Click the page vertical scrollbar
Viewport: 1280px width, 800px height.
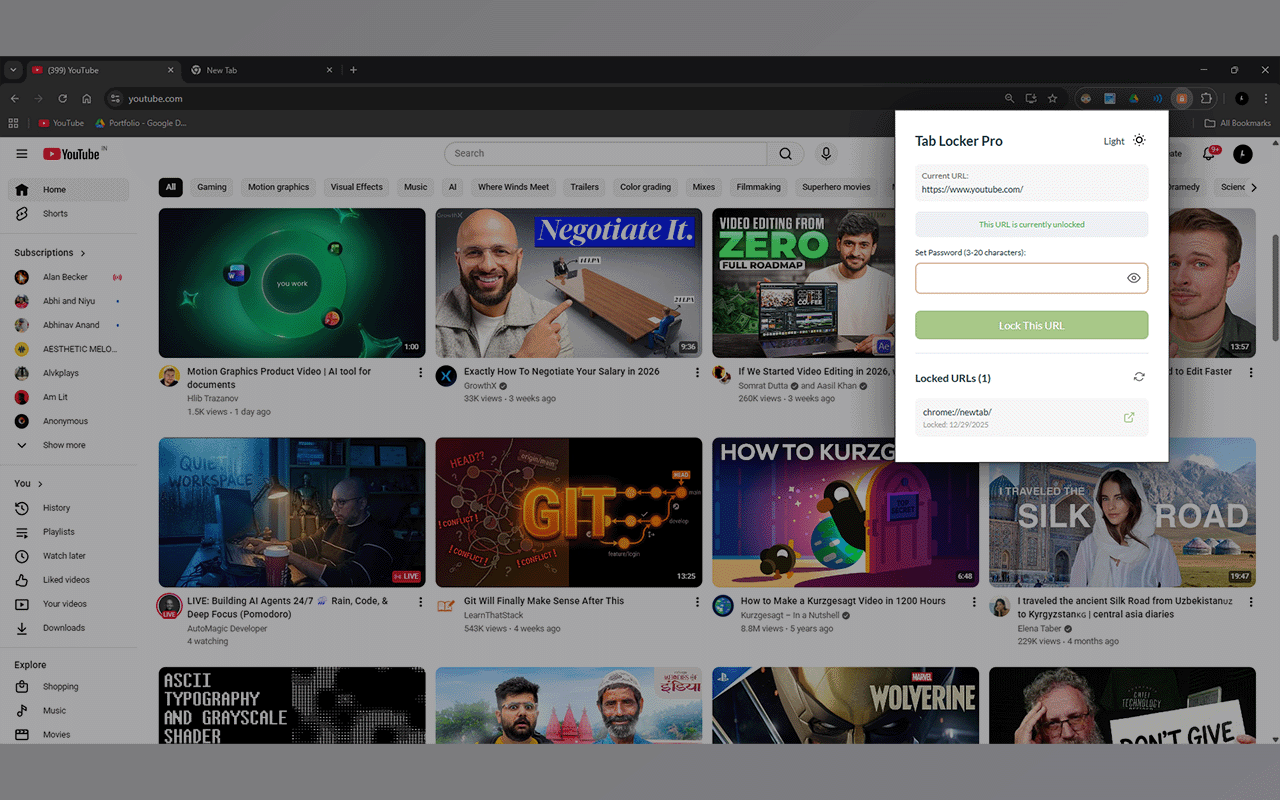[x=1274, y=289]
